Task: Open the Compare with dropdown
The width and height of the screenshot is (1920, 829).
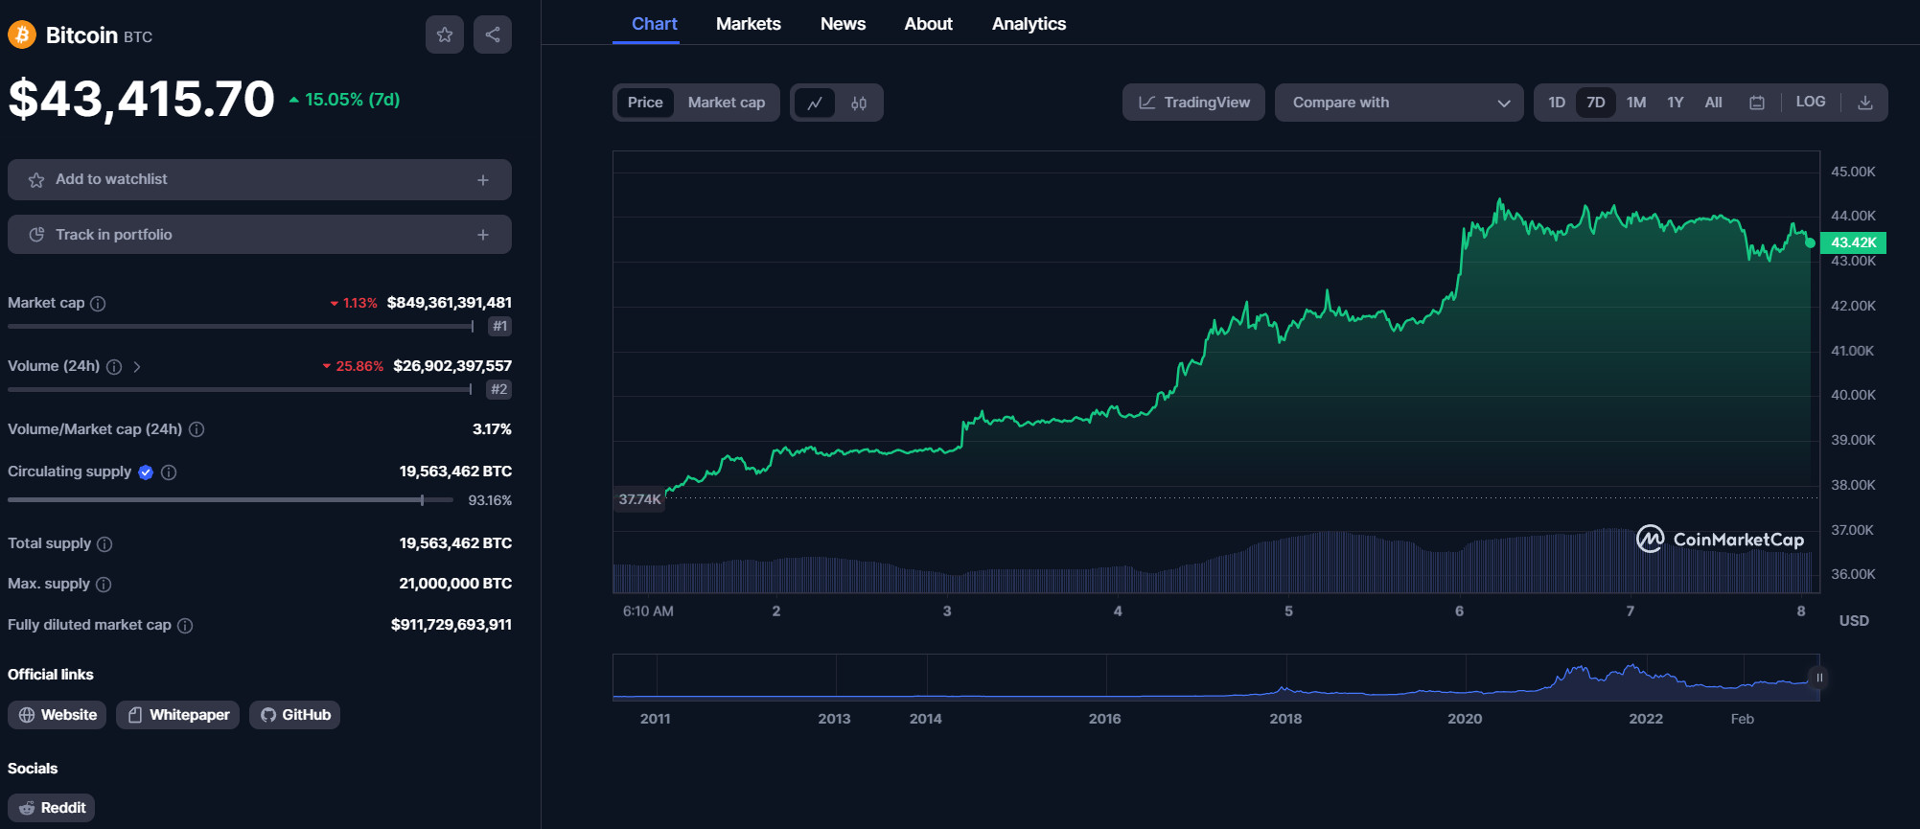Action: coord(1399,103)
